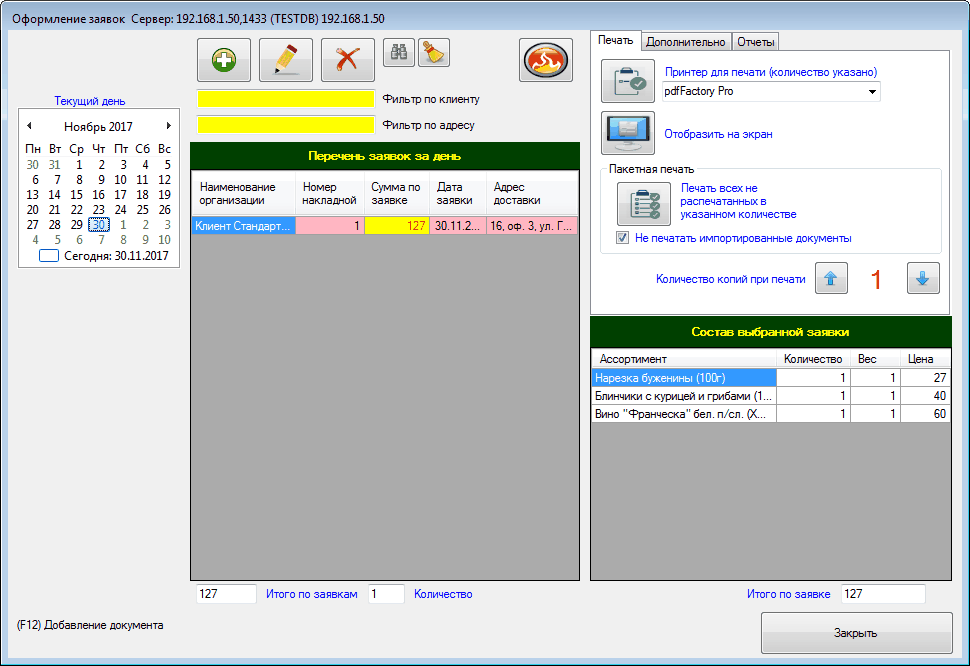Click the yellow client filter field
The height and width of the screenshot is (666, 970).
286,99
